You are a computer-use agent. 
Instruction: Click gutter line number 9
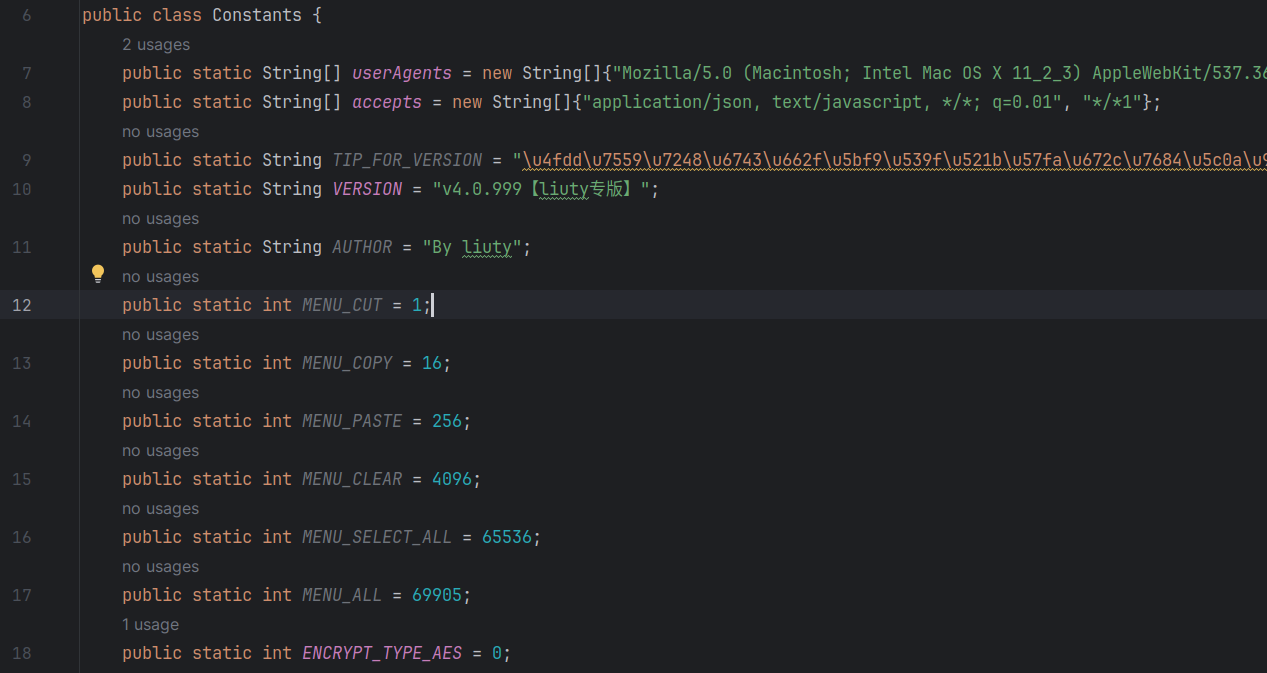tap(26, 161)
